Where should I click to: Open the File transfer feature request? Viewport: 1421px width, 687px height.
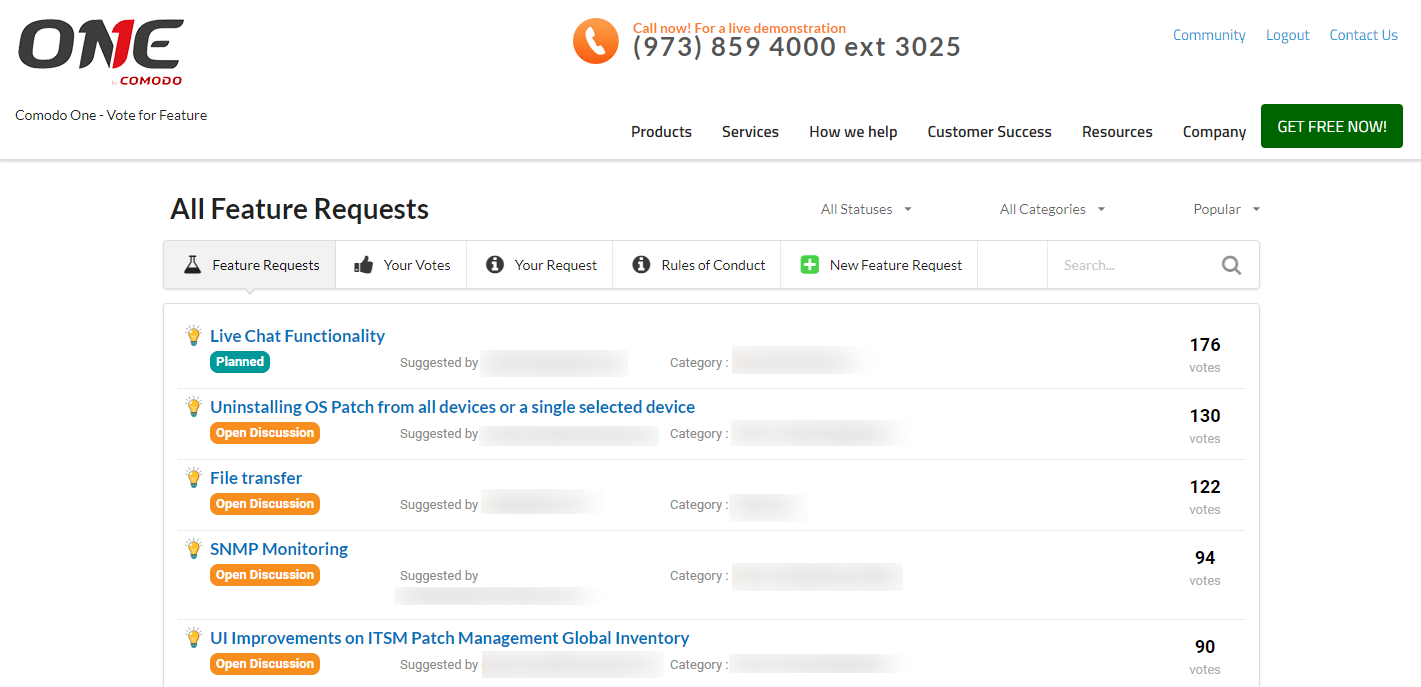(x=256, y=478)
